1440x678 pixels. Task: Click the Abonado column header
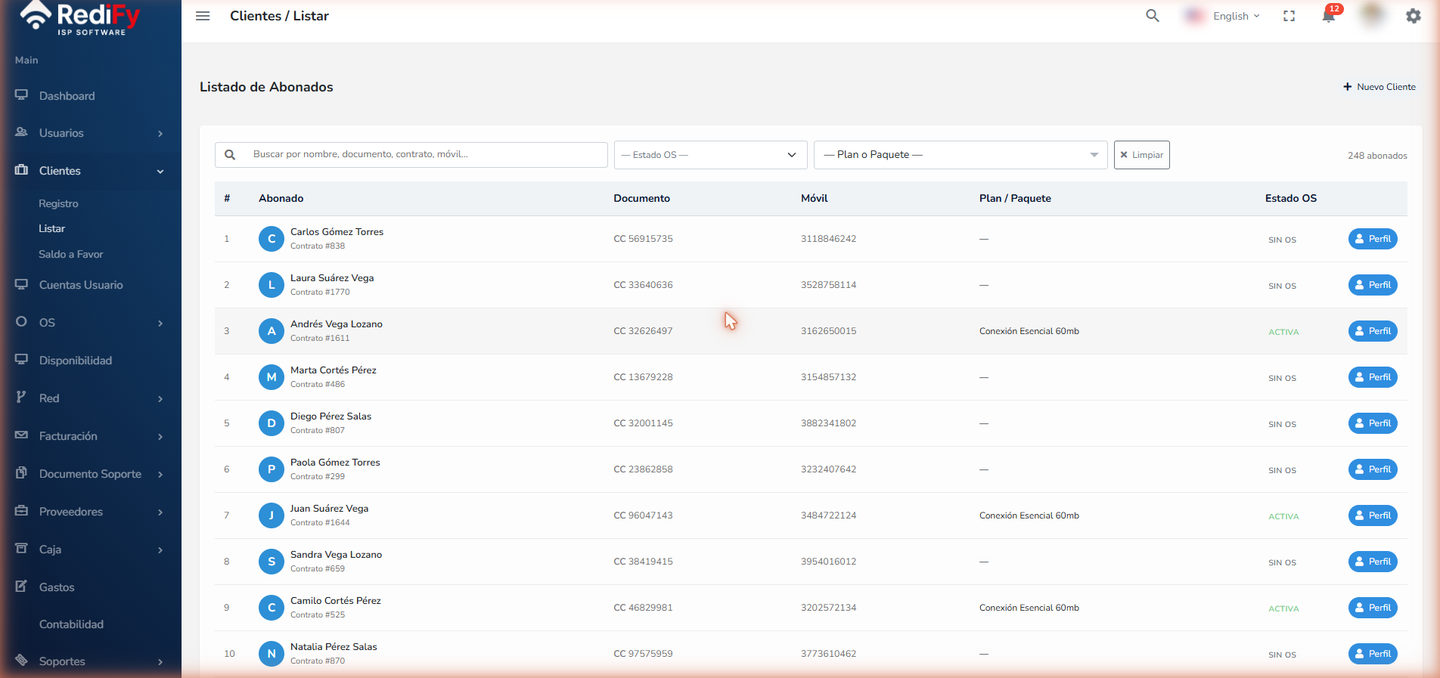tap(281, 198)
